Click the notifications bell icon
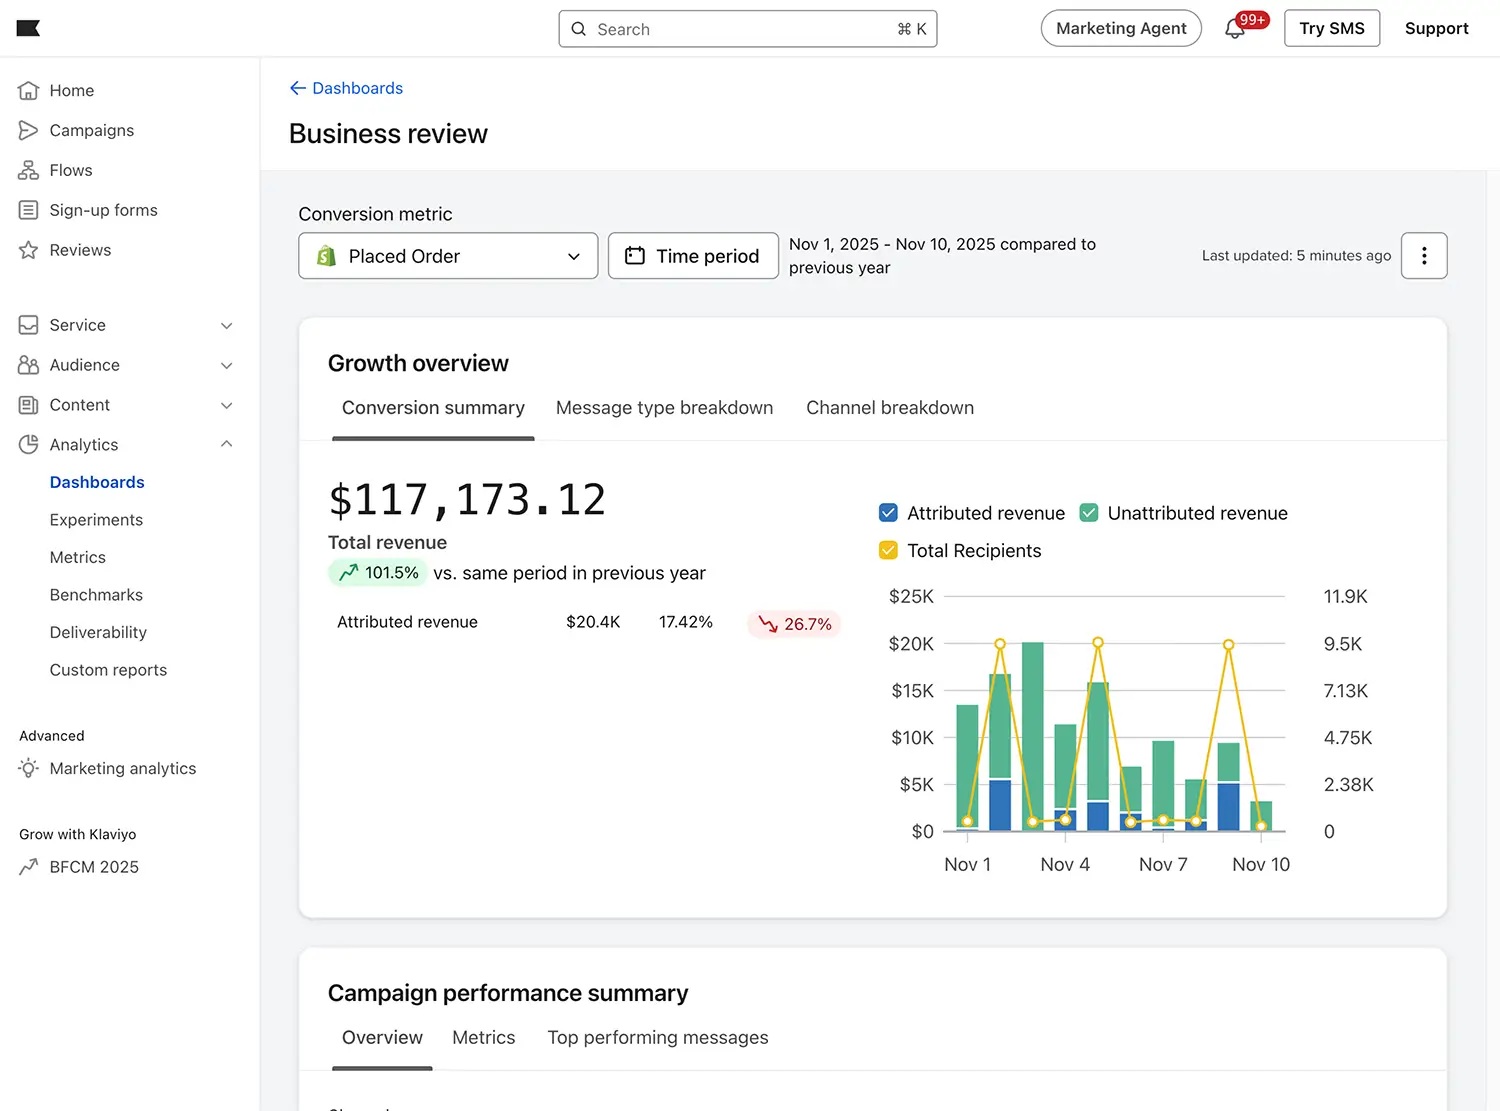1500x1111 pixels. coord(1234,28)
